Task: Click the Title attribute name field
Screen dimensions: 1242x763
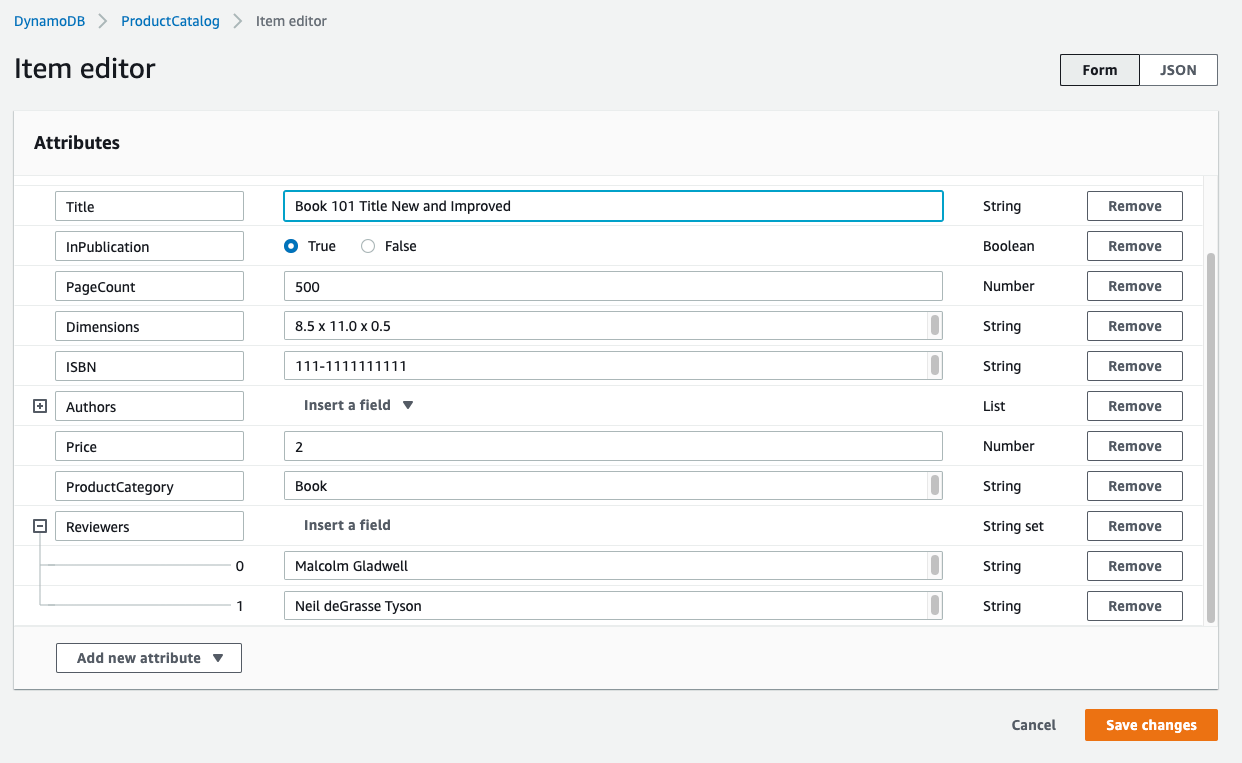Action: [x=149, y=206]
